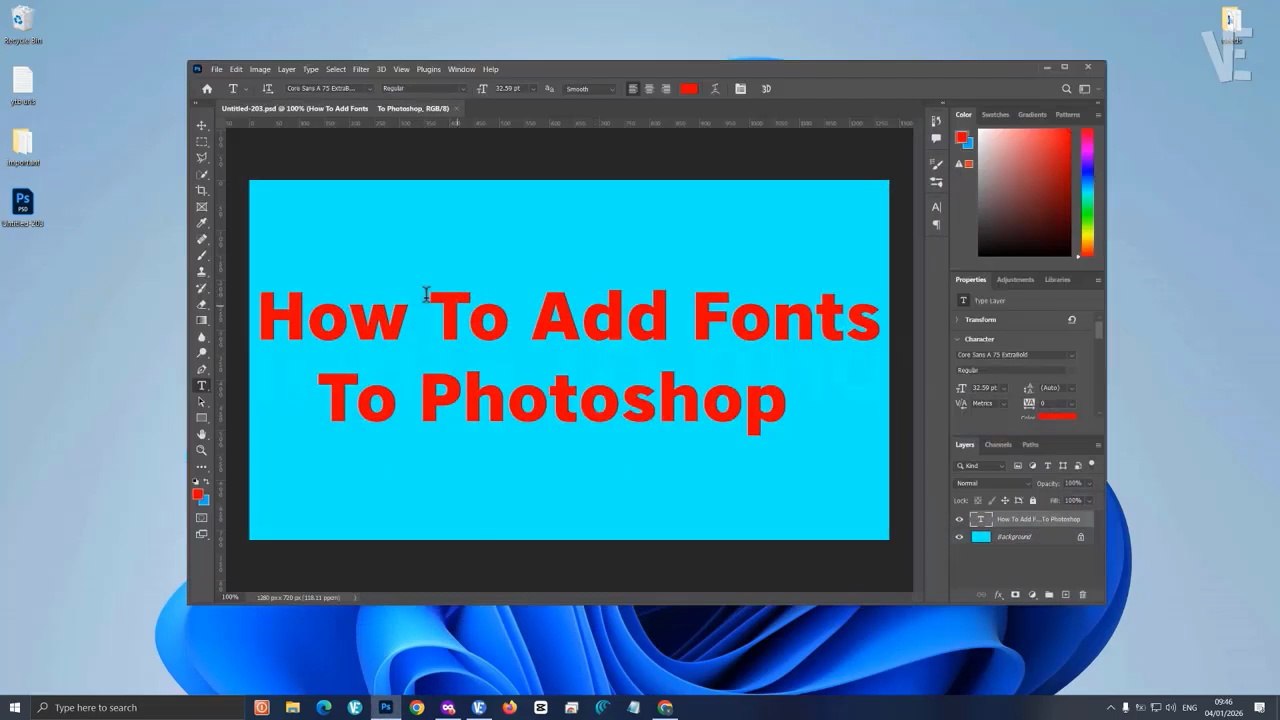
Task: Switch to the Swatches tab
Action: pyautogui.click(x=995, y=115)
